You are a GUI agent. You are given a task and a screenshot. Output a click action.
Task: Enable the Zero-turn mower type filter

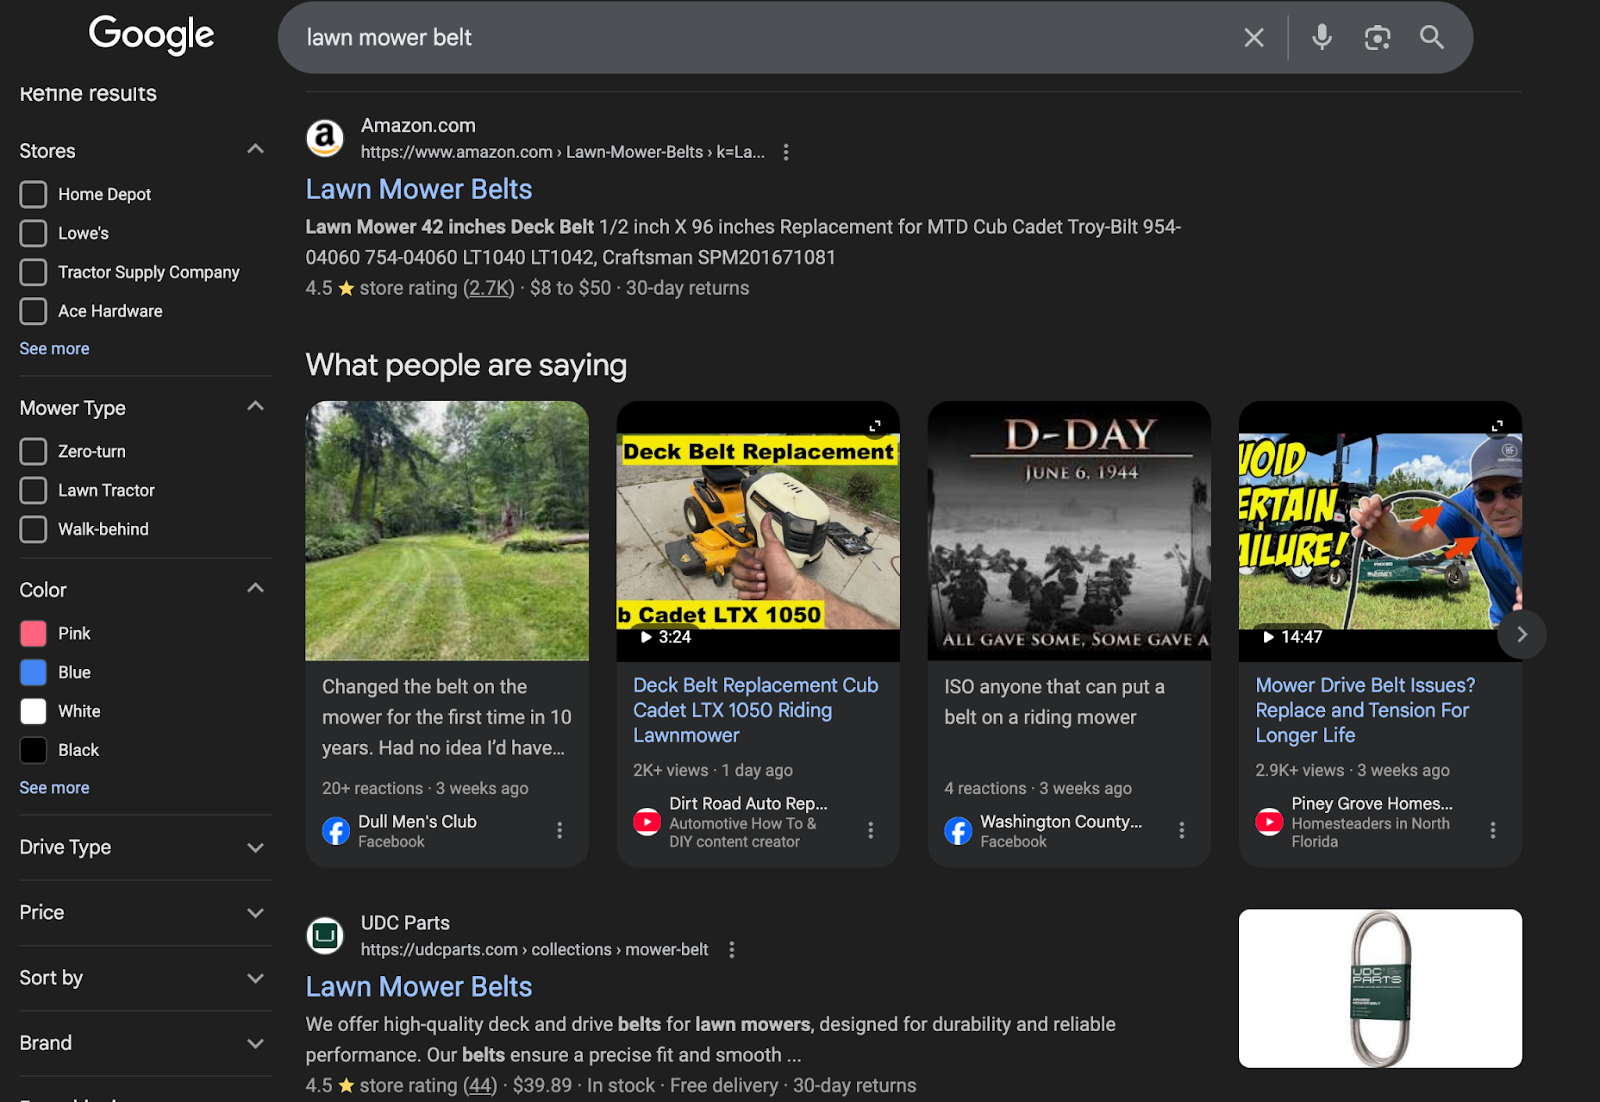pos(33,451)
